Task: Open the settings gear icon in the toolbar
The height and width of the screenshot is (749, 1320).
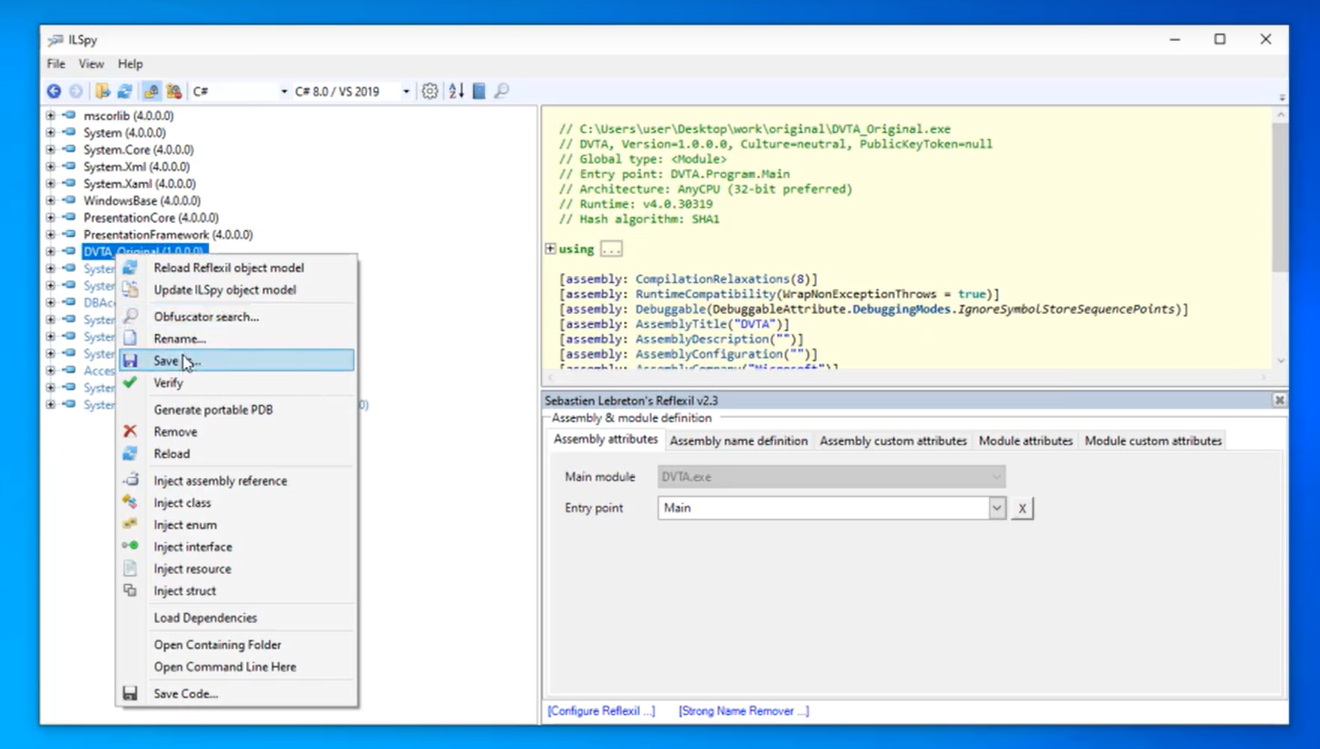Action: click(x=430, y=91)
